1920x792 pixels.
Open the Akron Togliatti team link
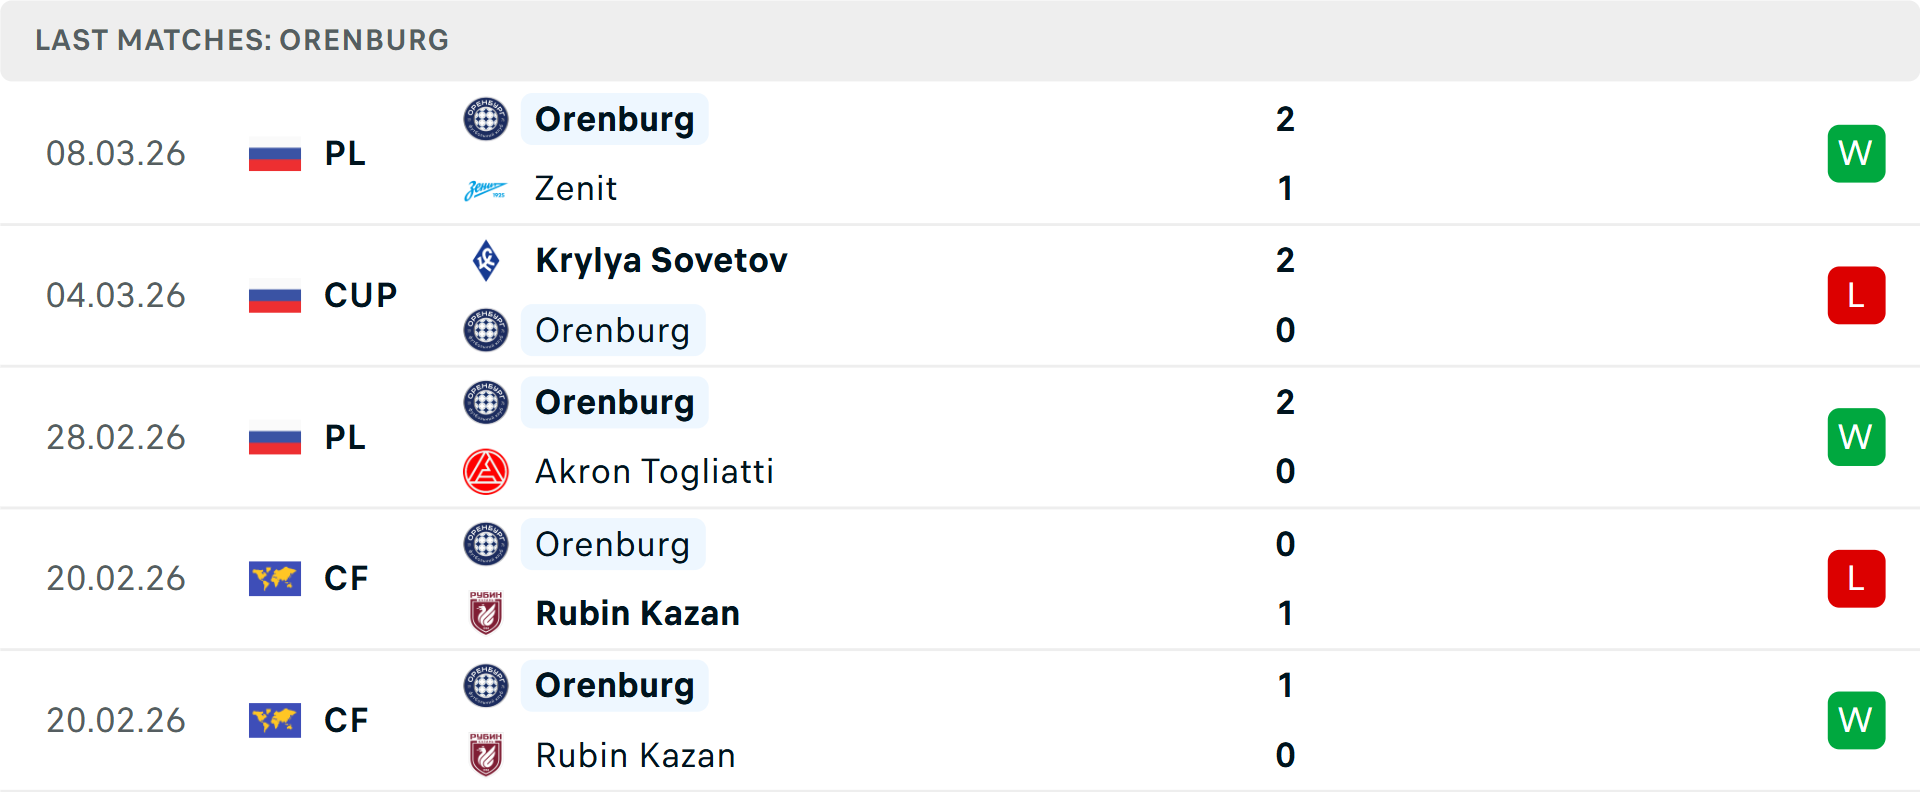(654, 472)
